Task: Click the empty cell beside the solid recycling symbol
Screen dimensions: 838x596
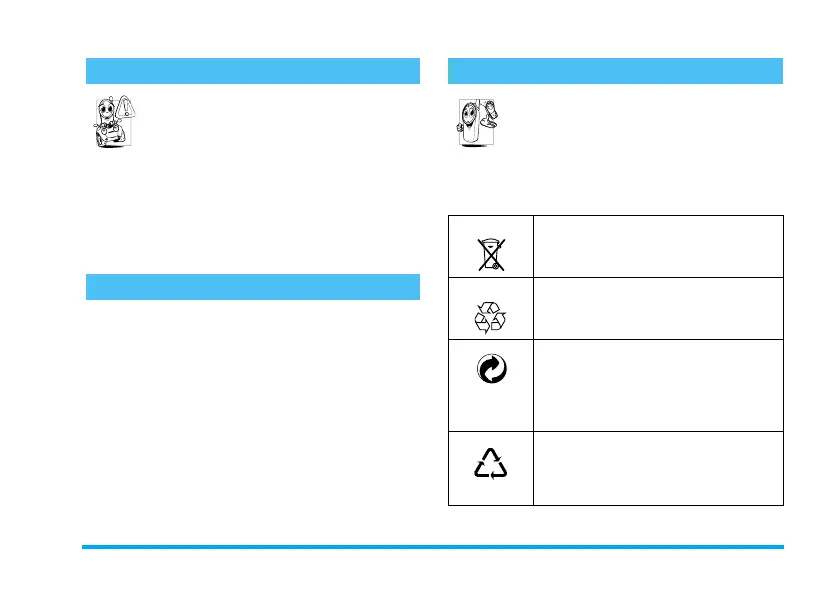Action: point(658,308)
